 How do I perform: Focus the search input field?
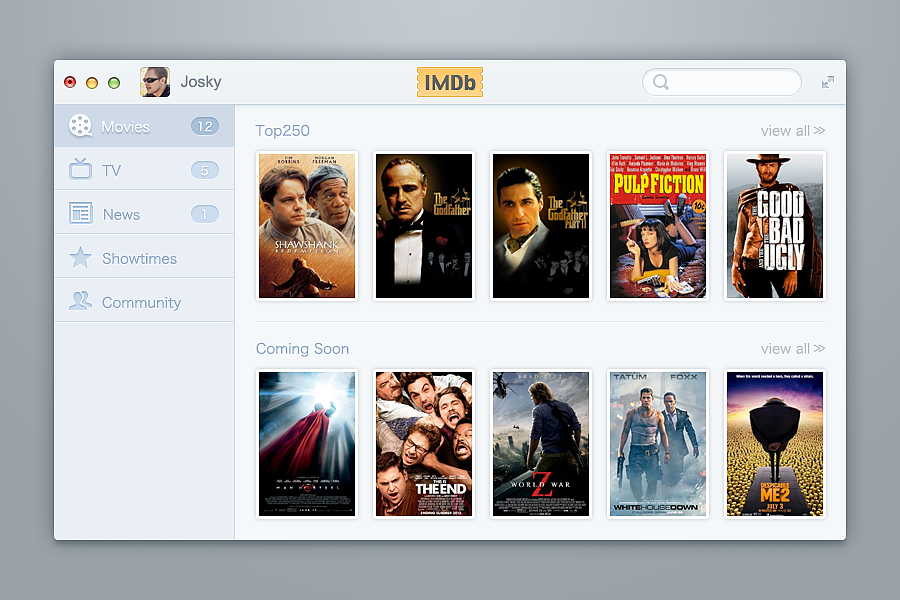pos(722,82)
